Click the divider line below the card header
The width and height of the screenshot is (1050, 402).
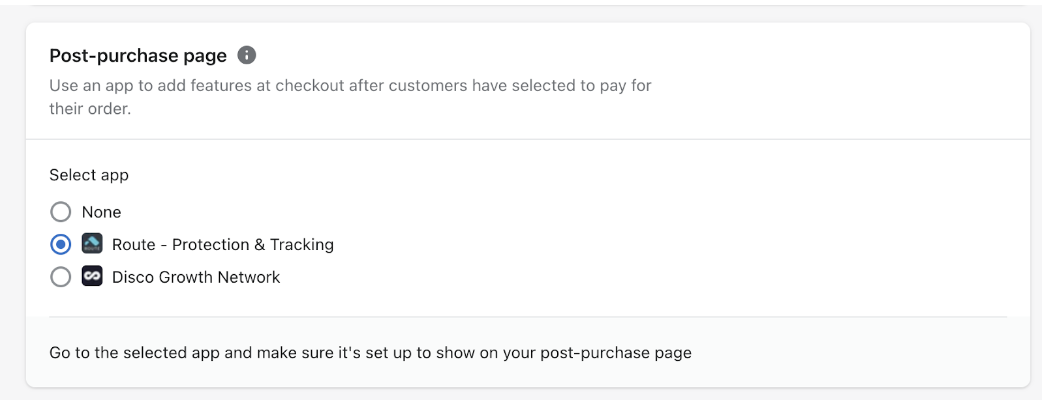coord(528,139)
